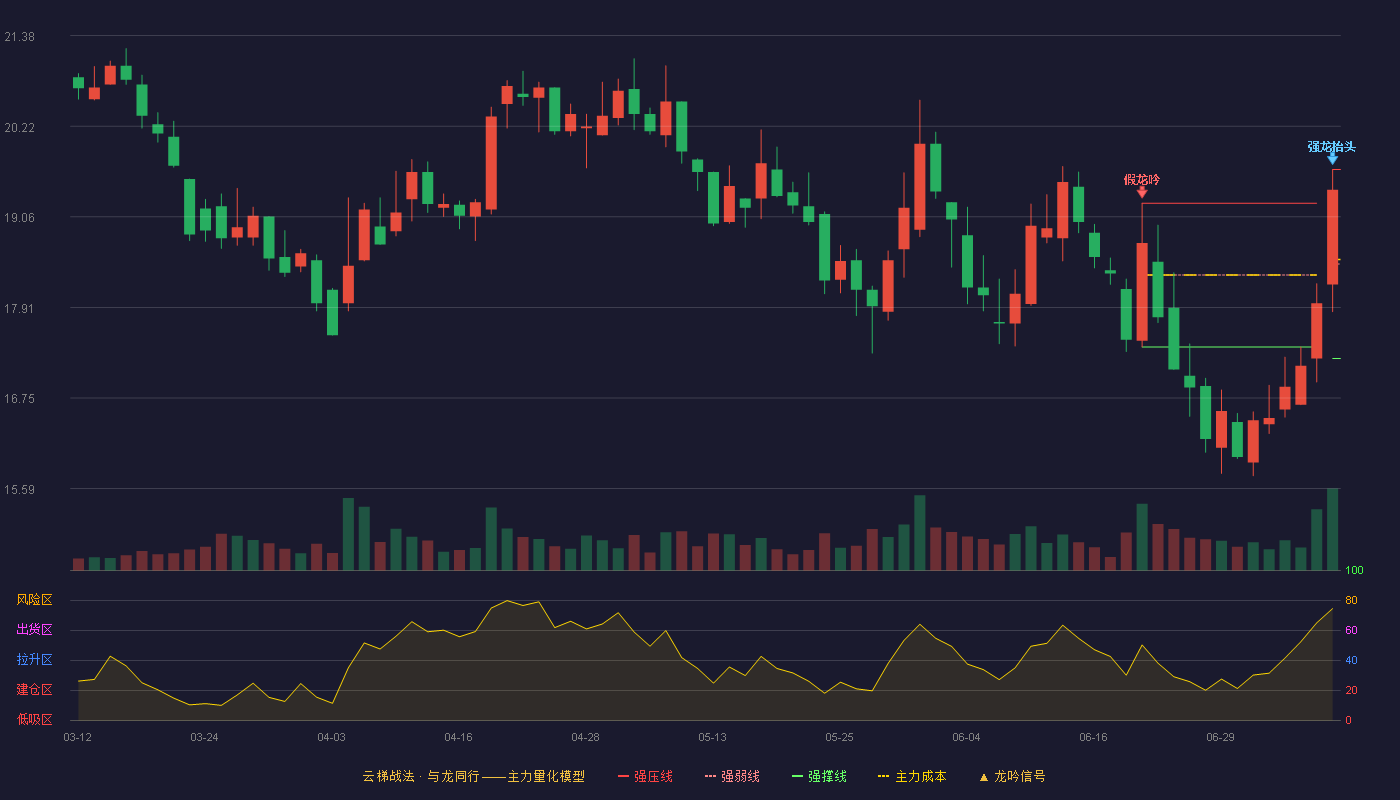This screenshot has width=1400, height=800.
Task: Click the red arrow marker under 假龙吟
Action: click(1142, 191)
